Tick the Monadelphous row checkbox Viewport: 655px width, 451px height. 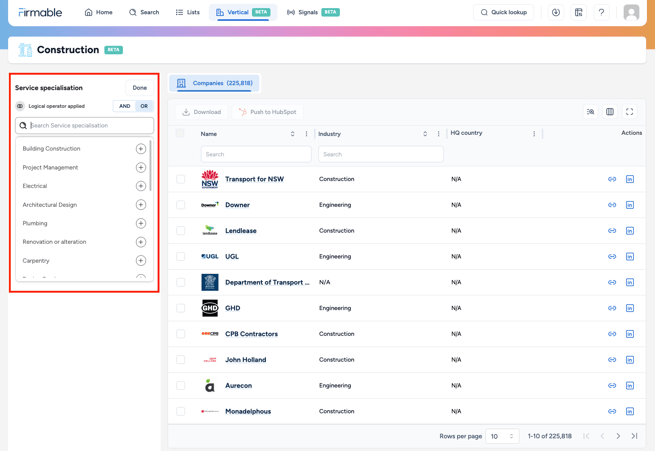tap(180, 411)
